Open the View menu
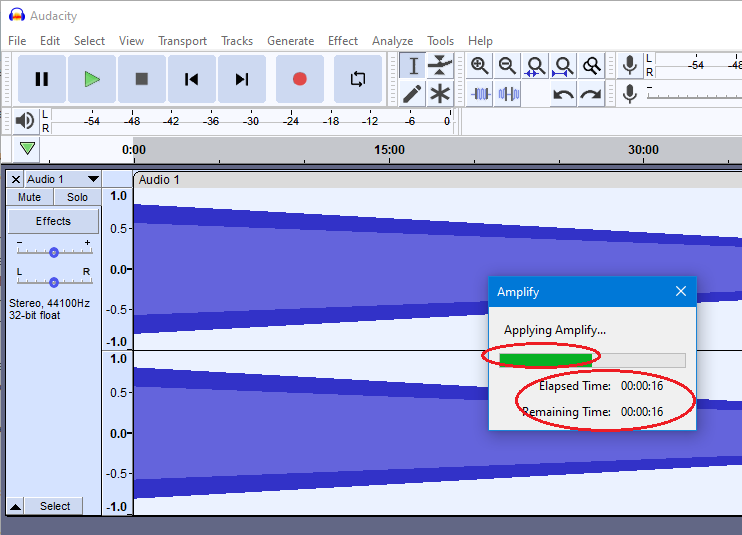 click(x=131, y=41)
